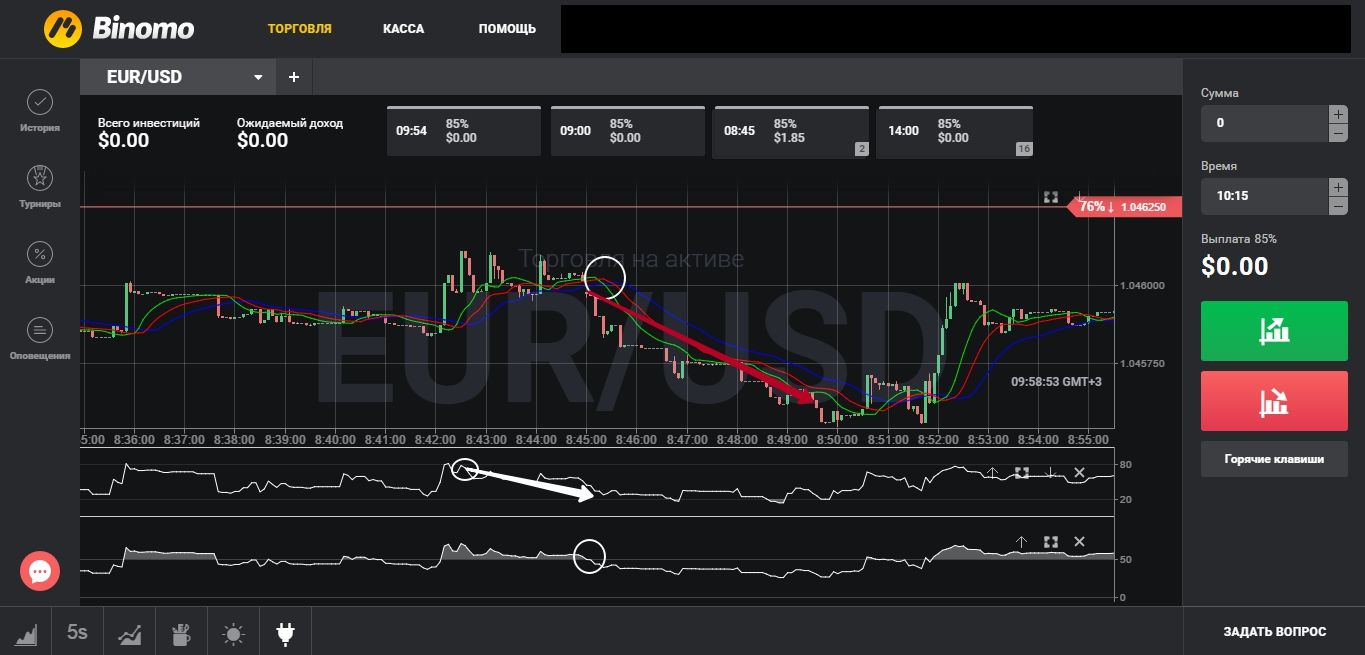Select the 09:54 expiration card
The image size is (1365, 655).
[x=464, y=131]
